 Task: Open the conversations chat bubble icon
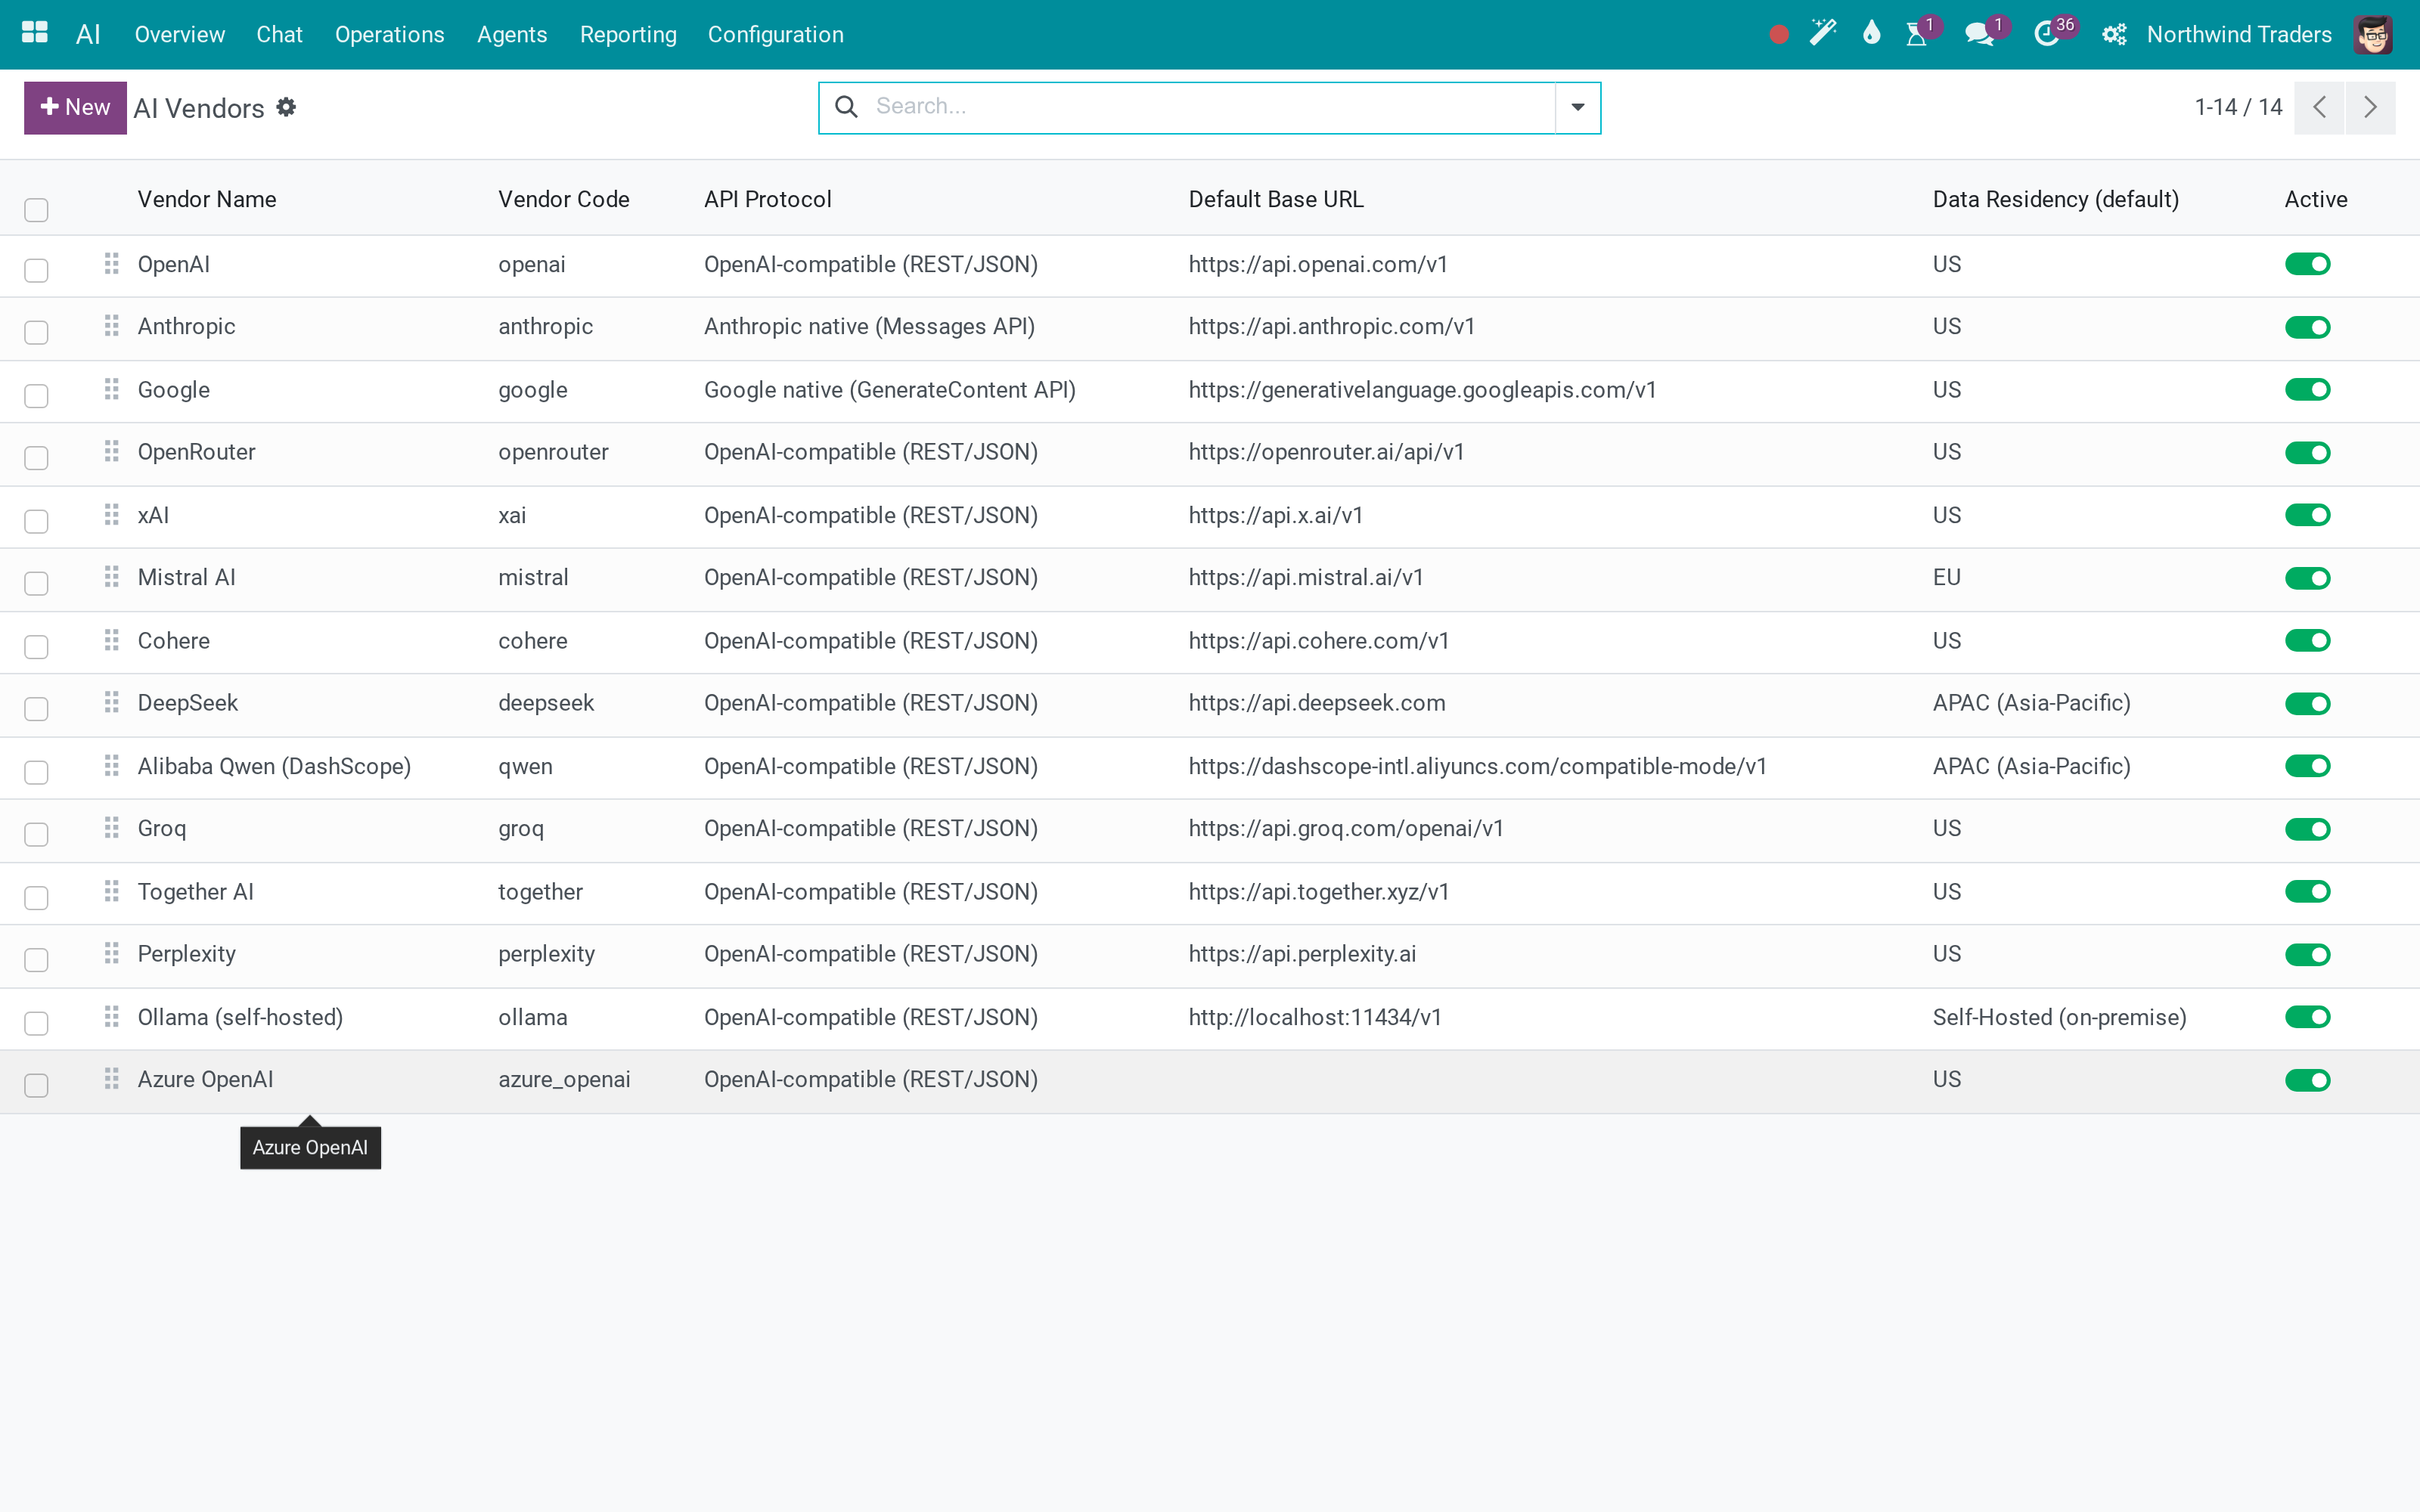pyautogui.click(x=1978, y=34)
